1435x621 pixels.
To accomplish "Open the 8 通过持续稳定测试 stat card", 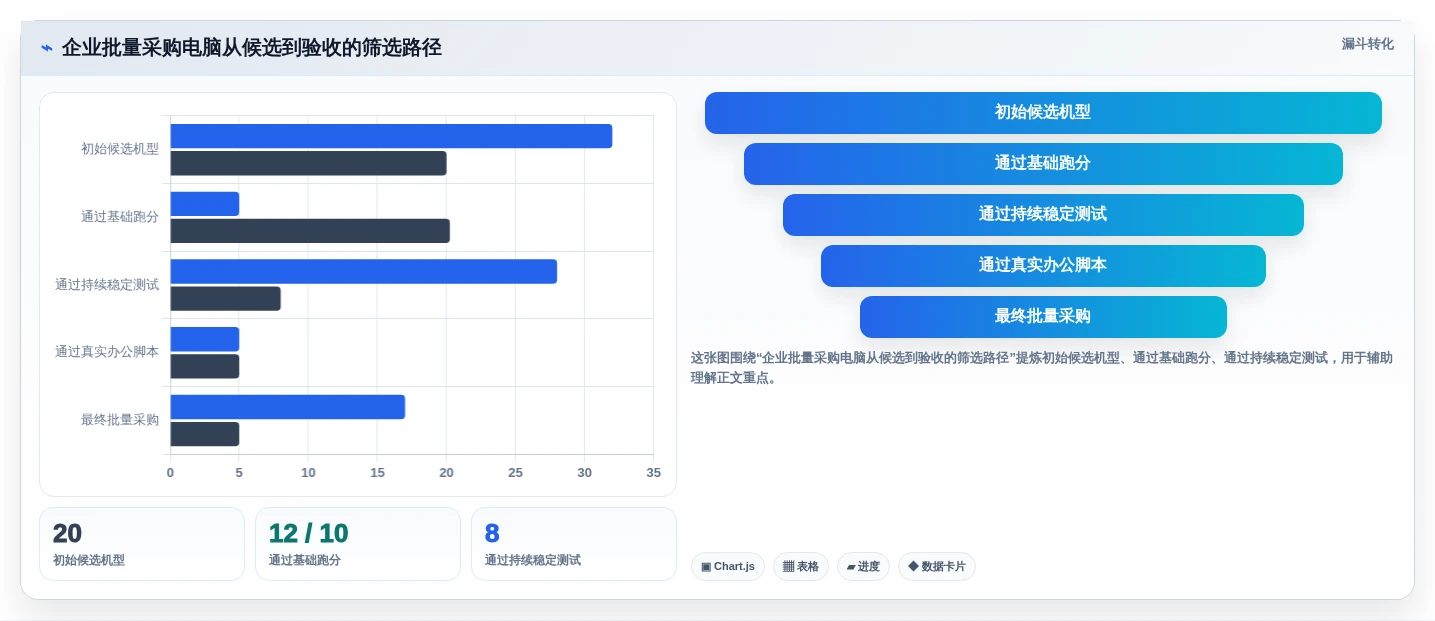I will [574, 544].
